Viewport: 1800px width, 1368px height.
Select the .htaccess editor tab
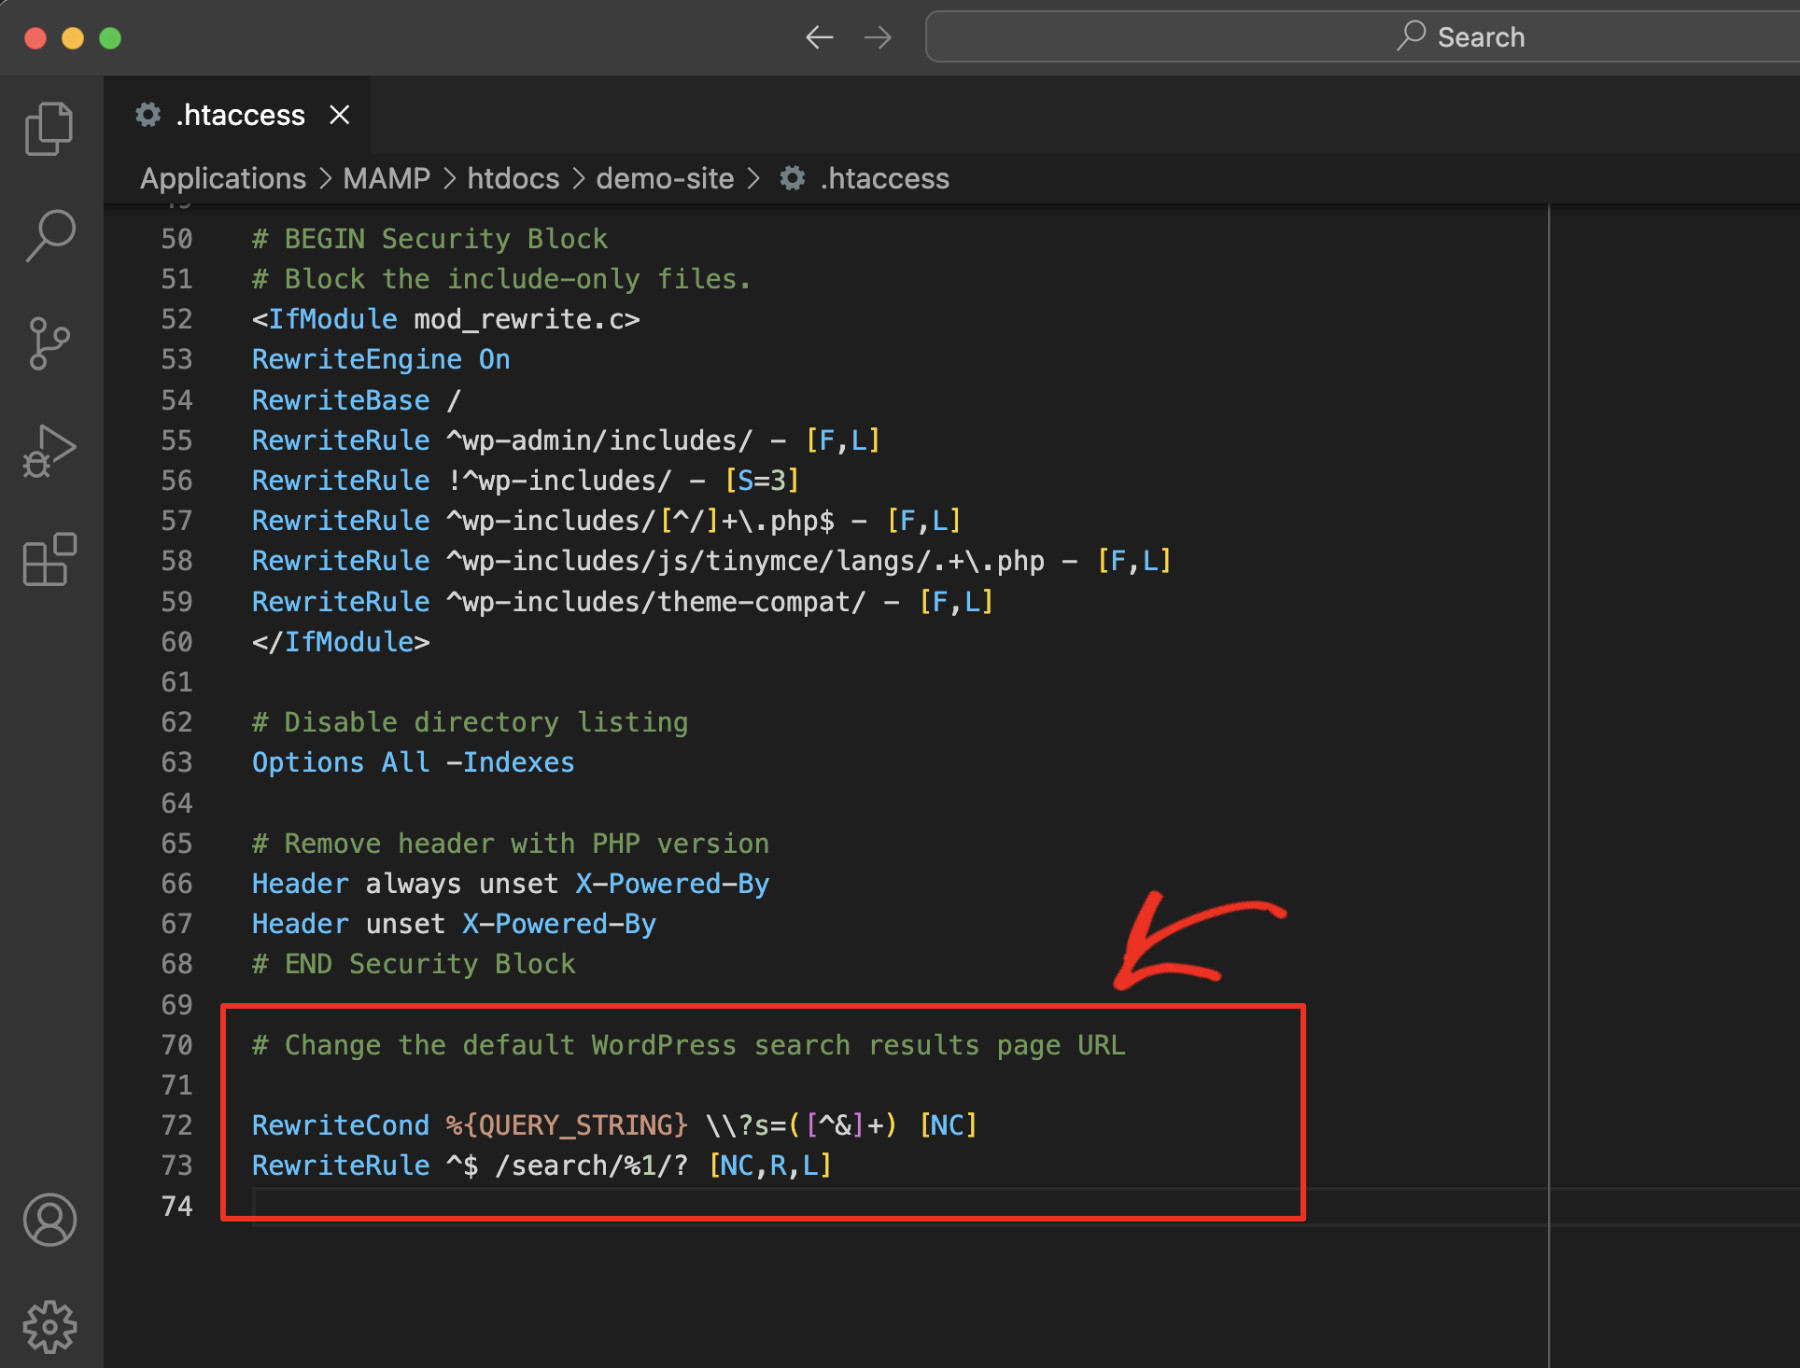coord(238,115)
